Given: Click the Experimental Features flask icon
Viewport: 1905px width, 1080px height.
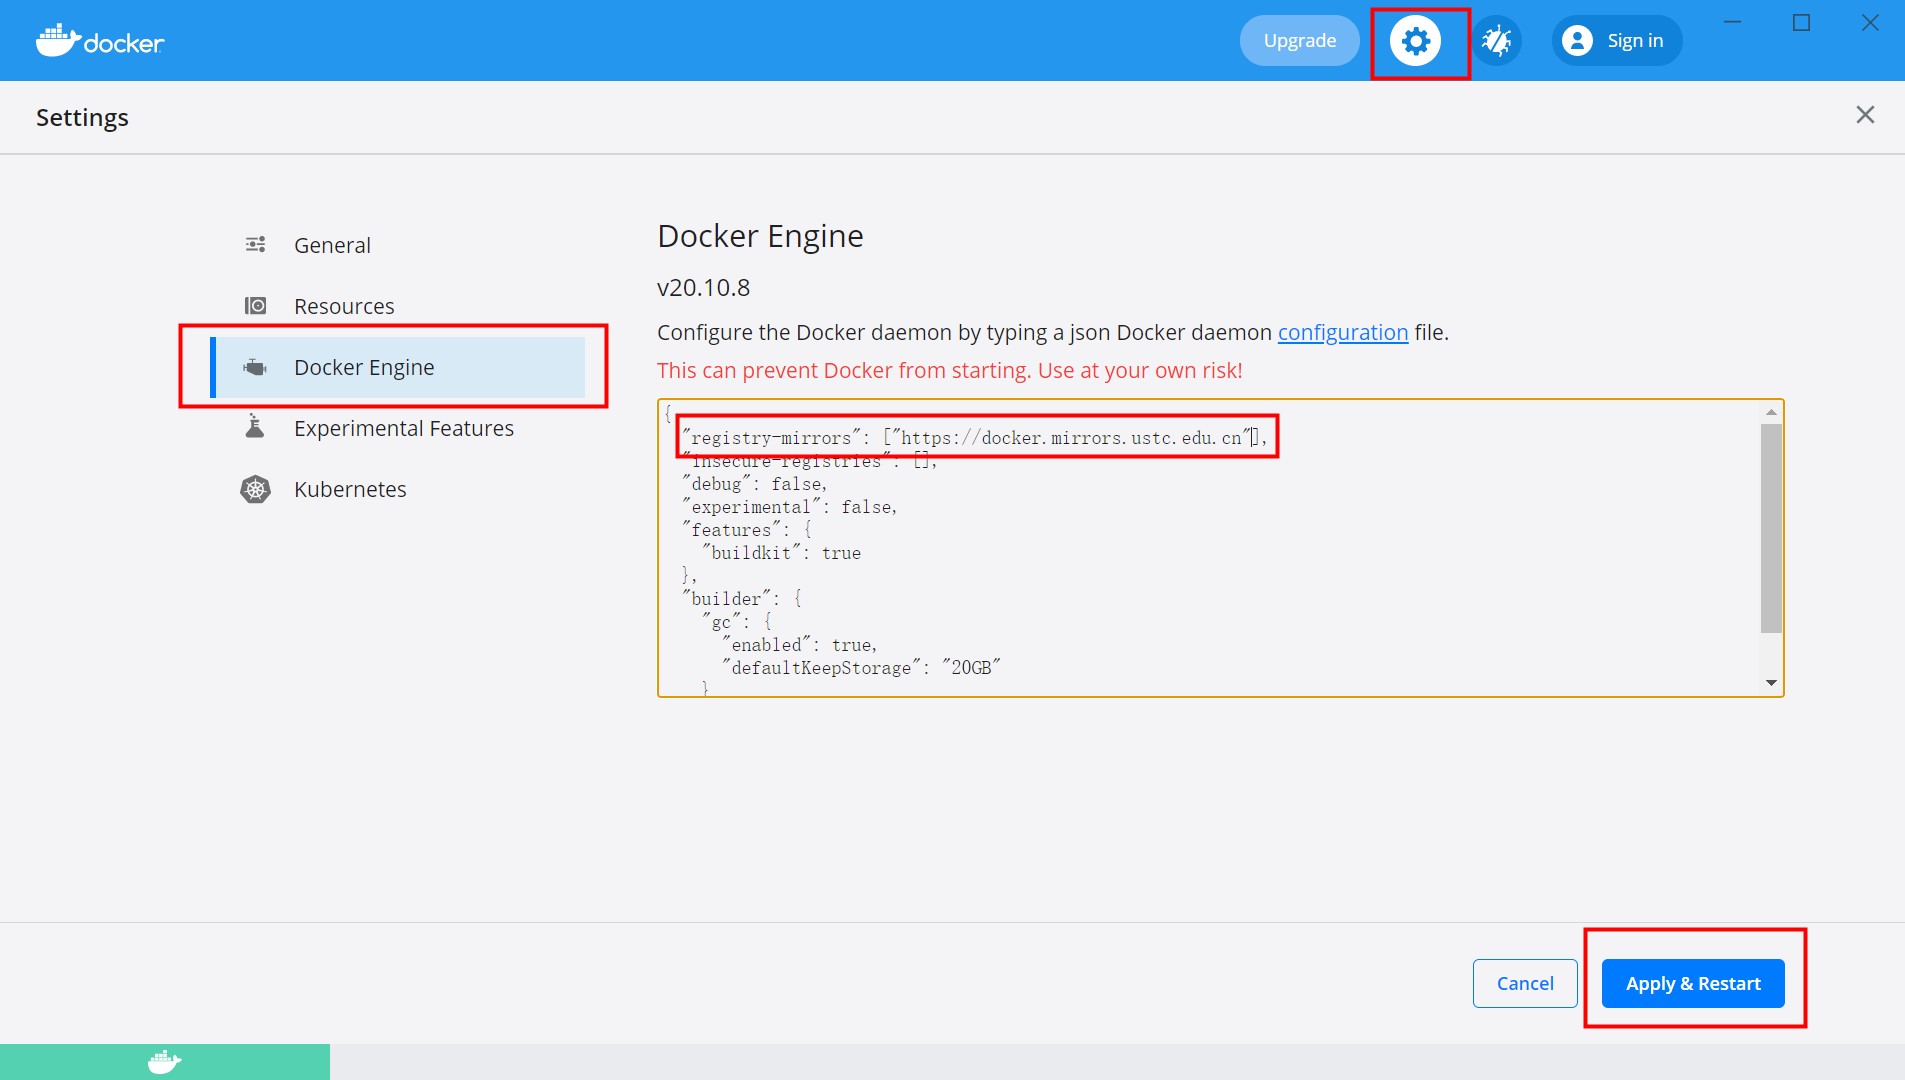Looking at the screenshot, I should [x=256, y=427].
